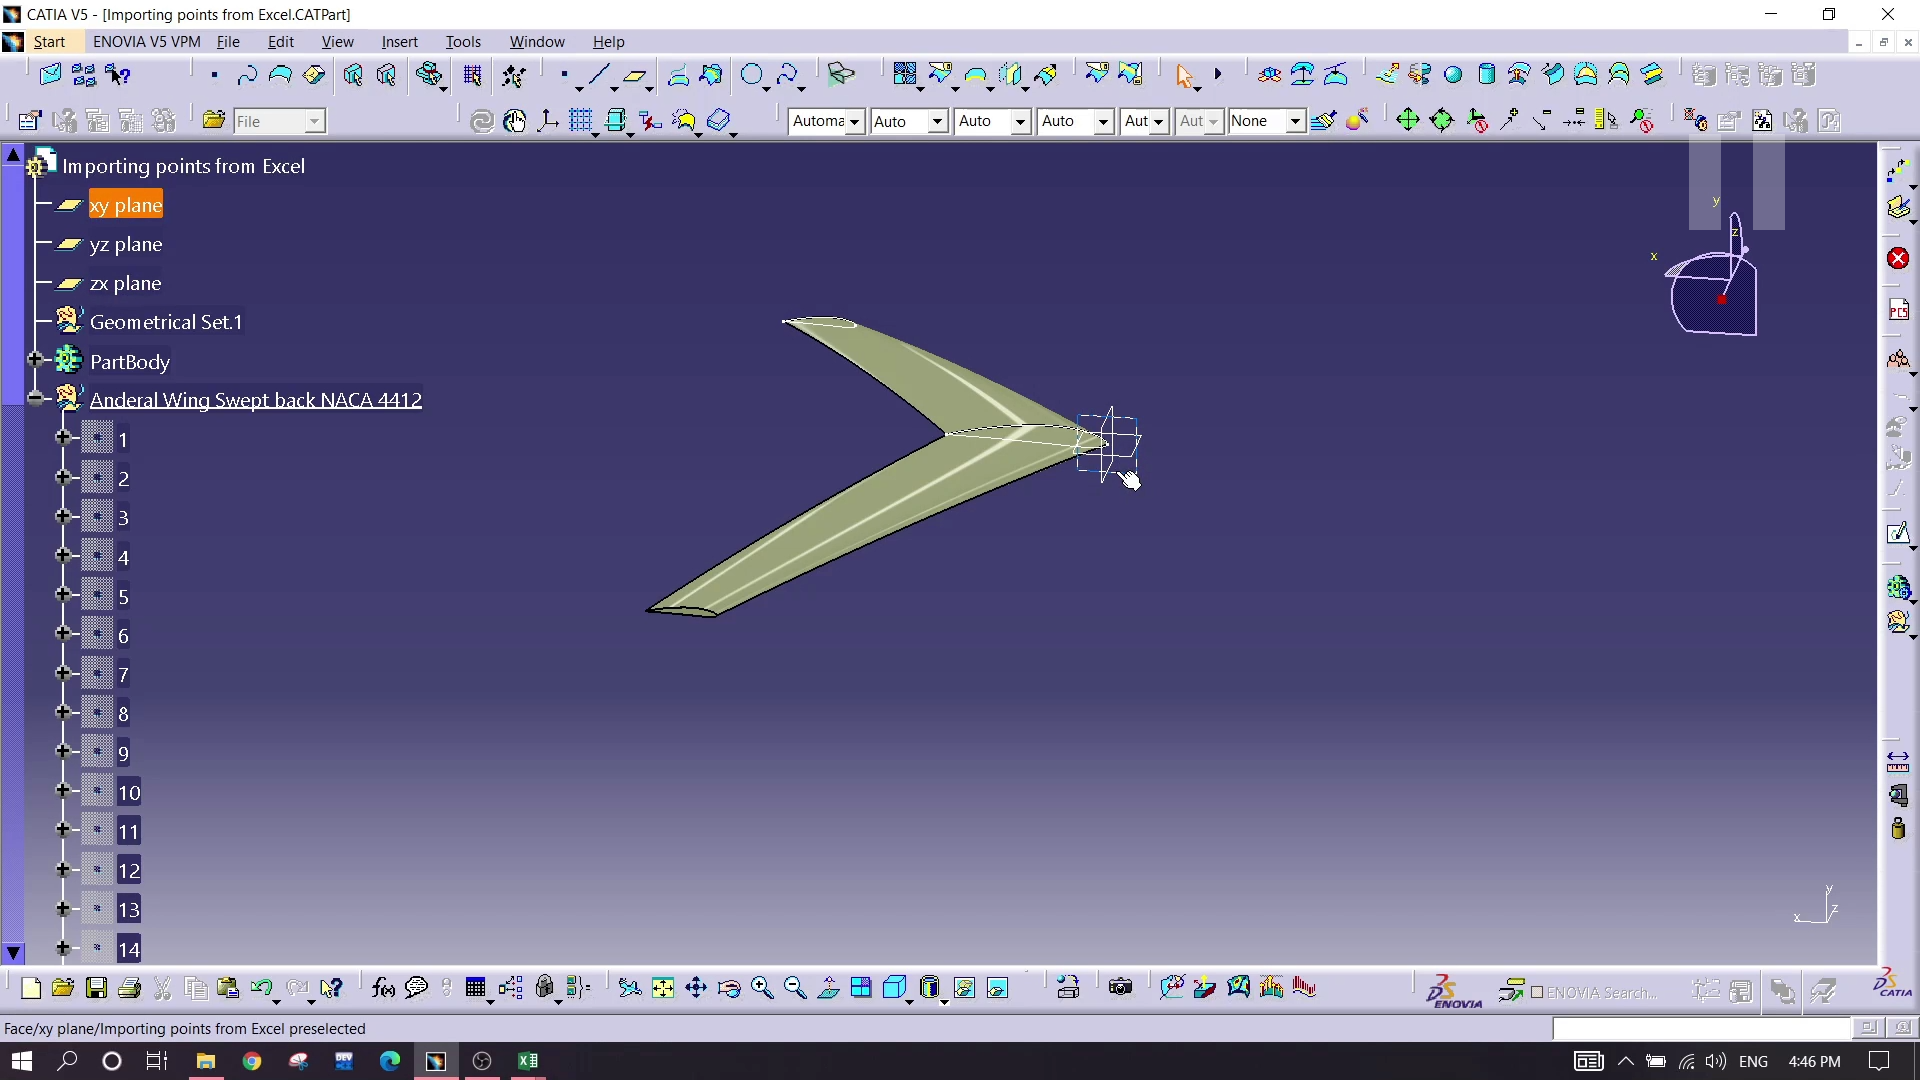Viewport: 1920px width, 1080px height.
Task: Select Geometrical Set.1 in the tree
Action: pyautogui.click(x=166, y=322)
